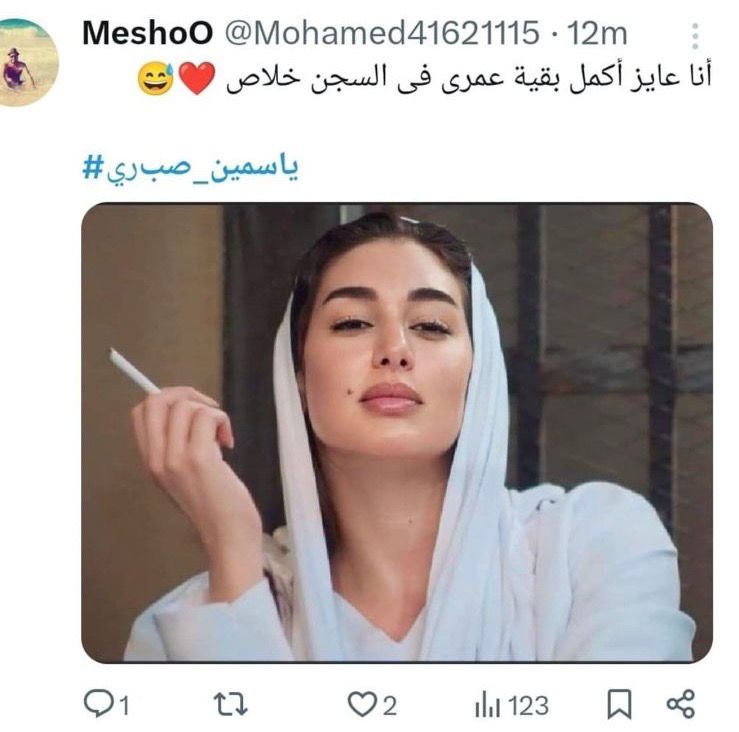
Task: Like the tweet with heart icon
Action: pyautogui.click(x=362, y=704)
